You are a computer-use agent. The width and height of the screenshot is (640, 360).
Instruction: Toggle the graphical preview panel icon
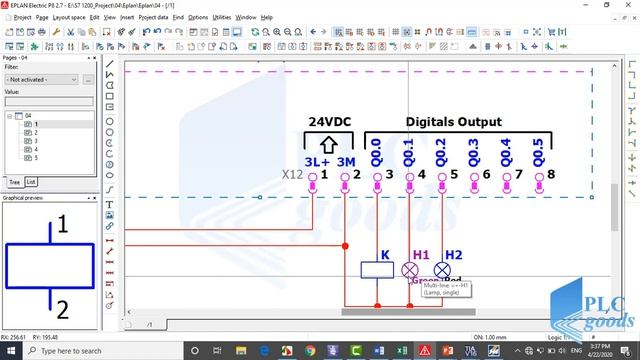coord(237,32)
